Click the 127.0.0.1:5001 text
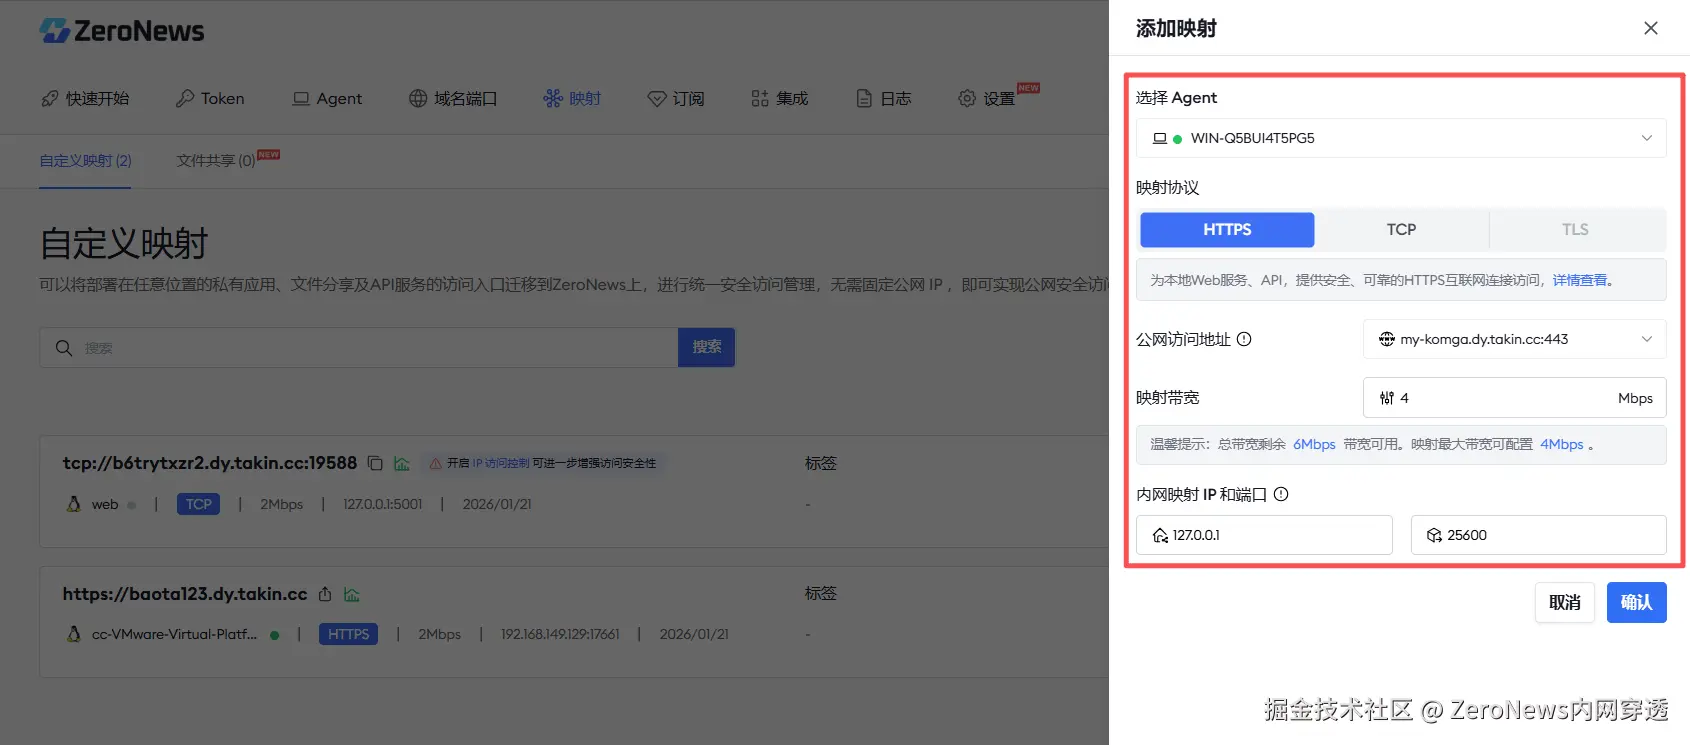The width and height of the screenshot is (1690, 745). 382,504
